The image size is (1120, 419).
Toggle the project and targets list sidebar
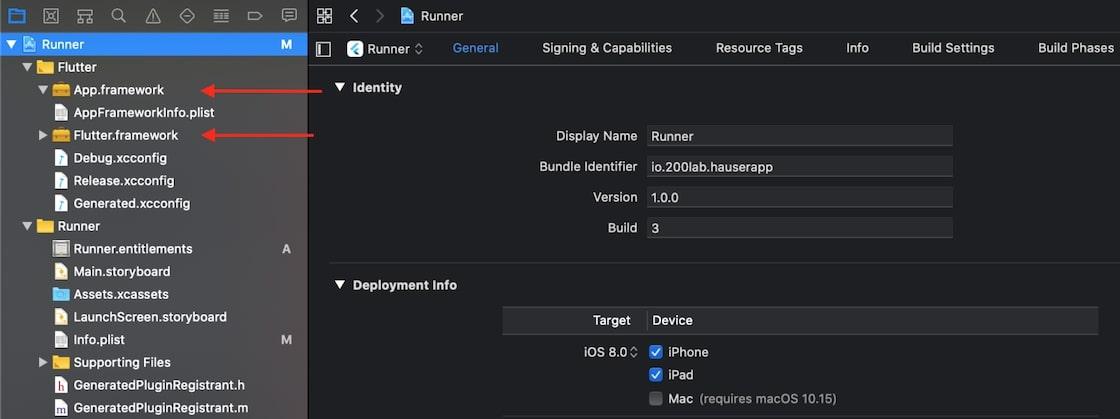click(x=323, y=48)
